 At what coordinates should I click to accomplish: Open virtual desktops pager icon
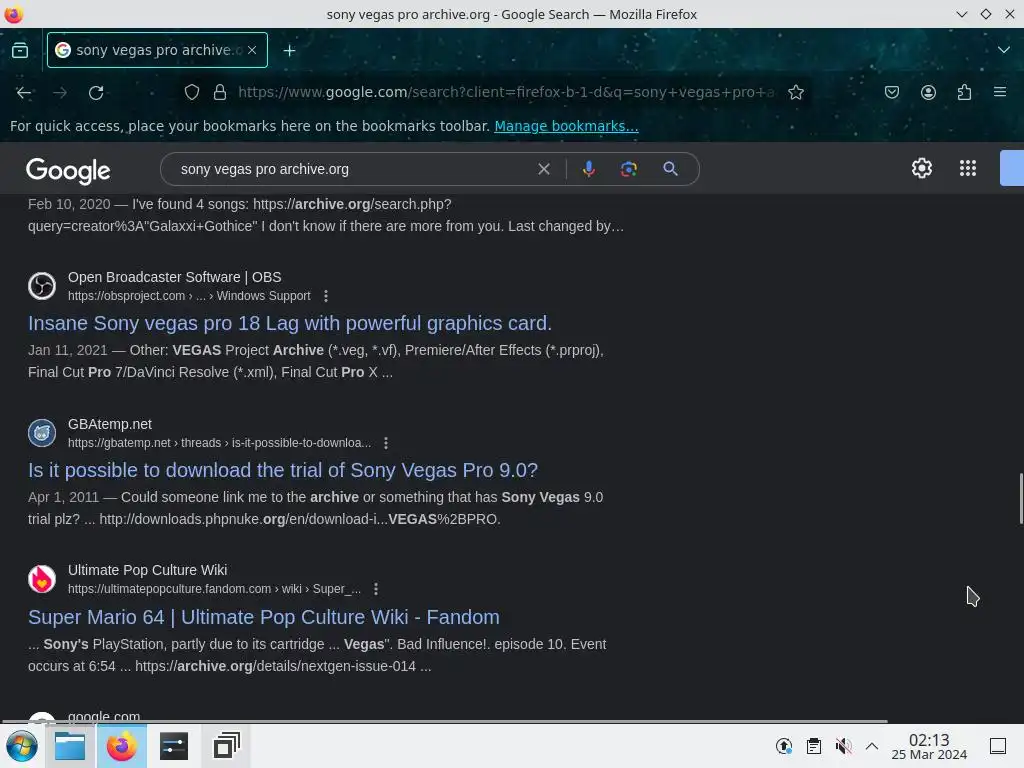click(x=227, y=746)
